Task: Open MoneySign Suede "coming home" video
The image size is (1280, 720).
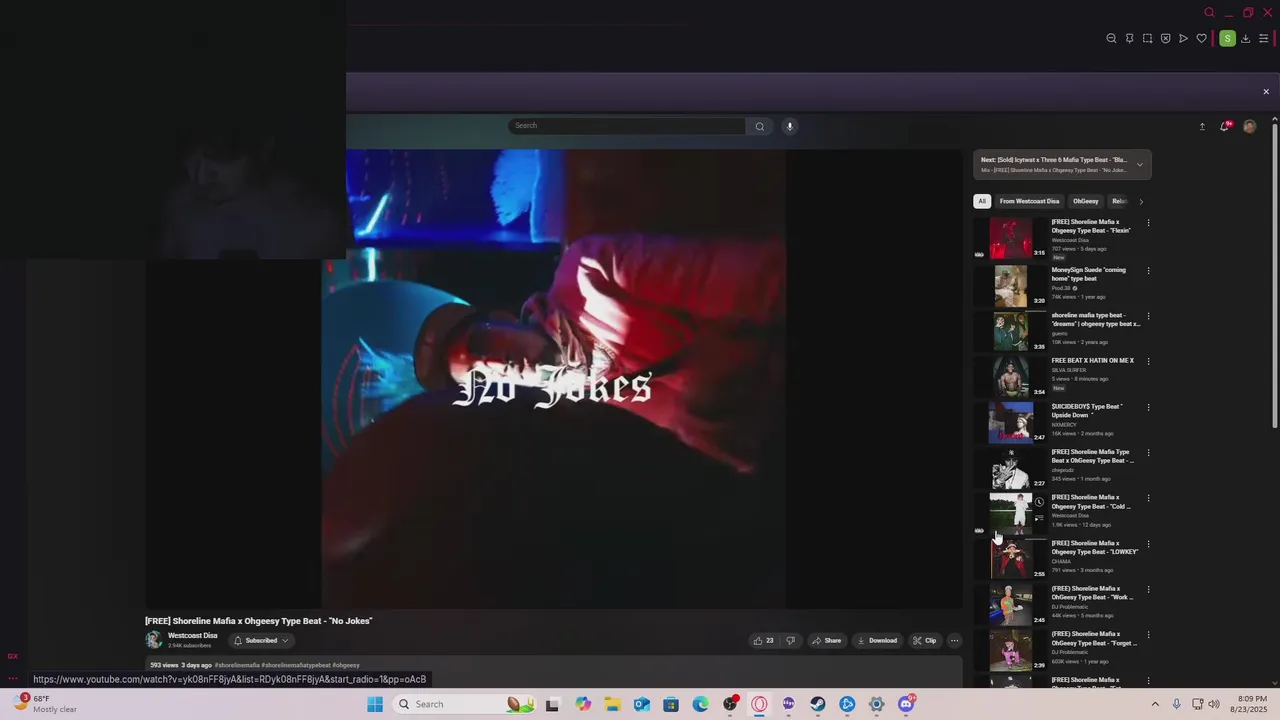Action: point(1011,284)
